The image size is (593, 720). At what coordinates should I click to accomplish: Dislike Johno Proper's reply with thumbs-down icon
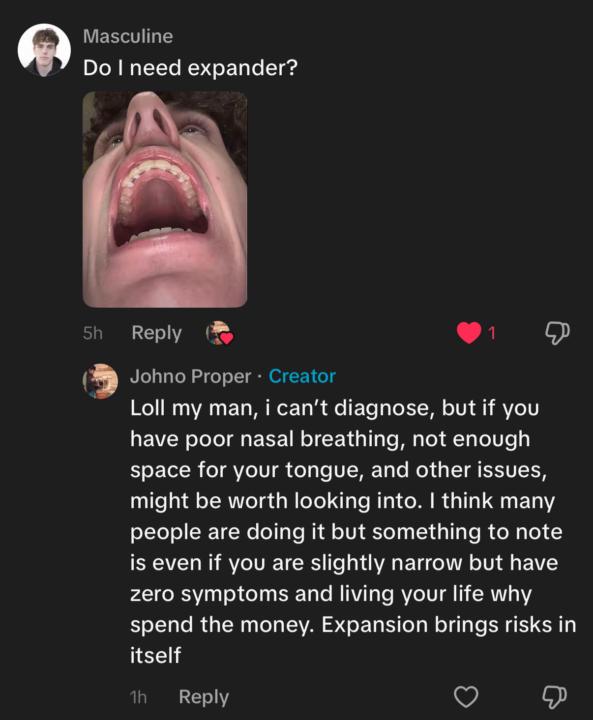(554, 698)
